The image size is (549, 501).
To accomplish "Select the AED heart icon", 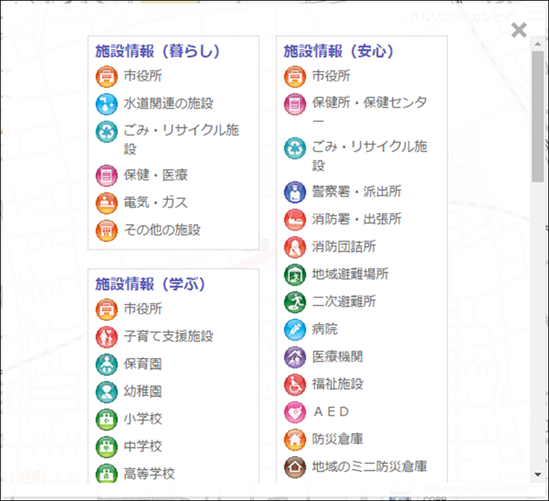I will pyautogui.click(x=295, y=412).
